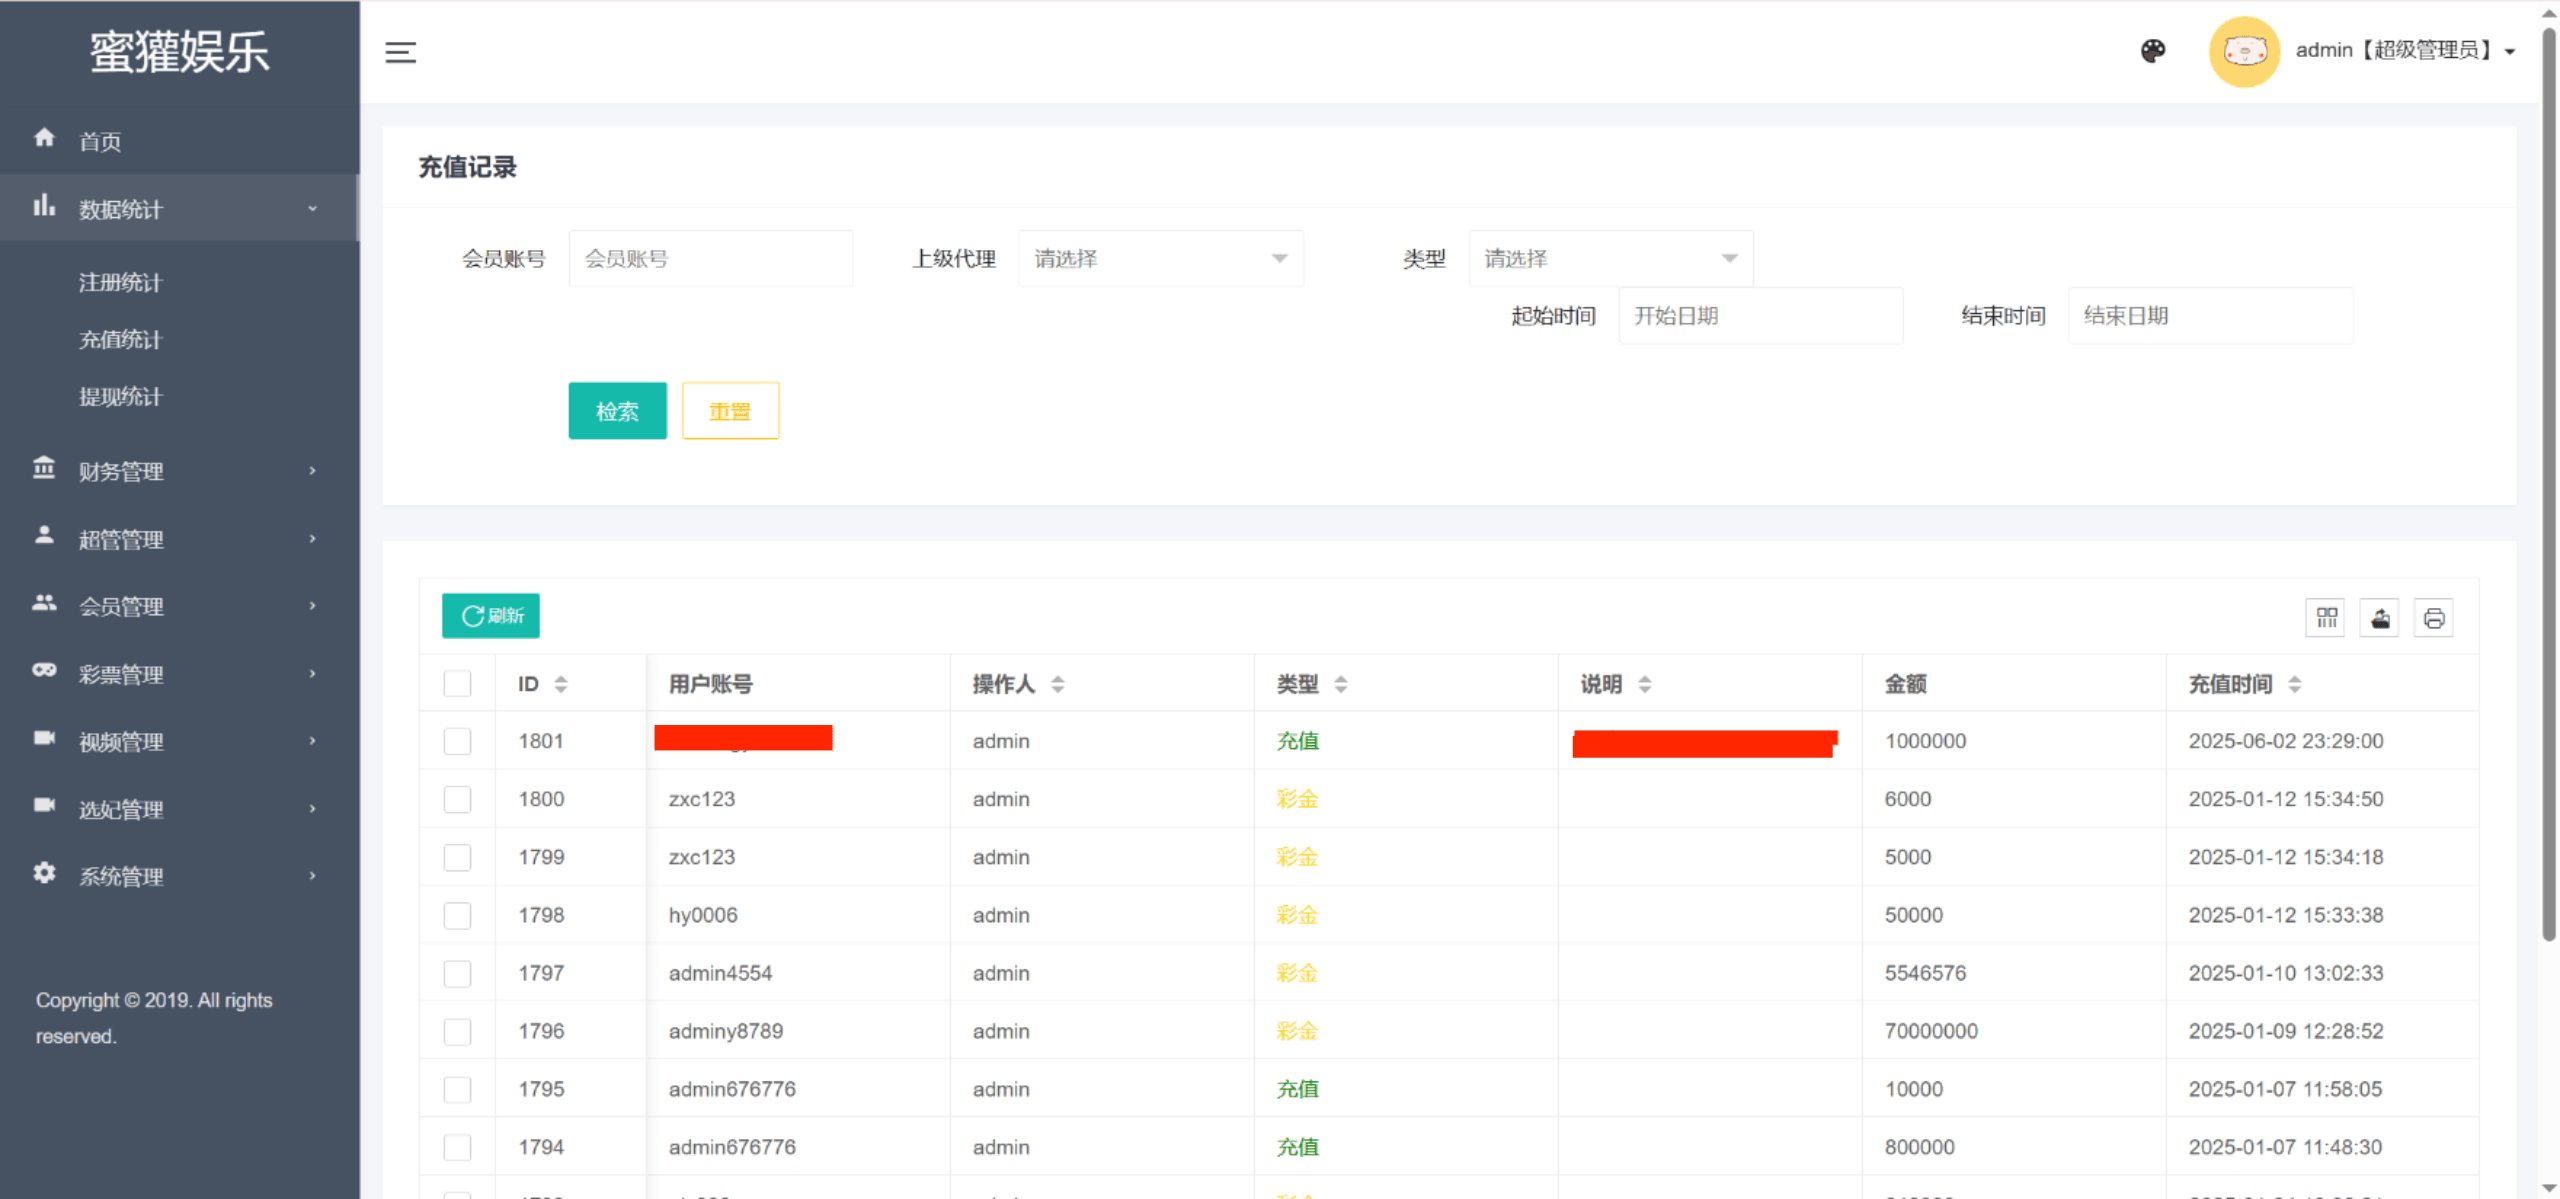This screenshot has height=1199, width=2560.
Task: Click the 检索 search button
Action: pos(616,410)
